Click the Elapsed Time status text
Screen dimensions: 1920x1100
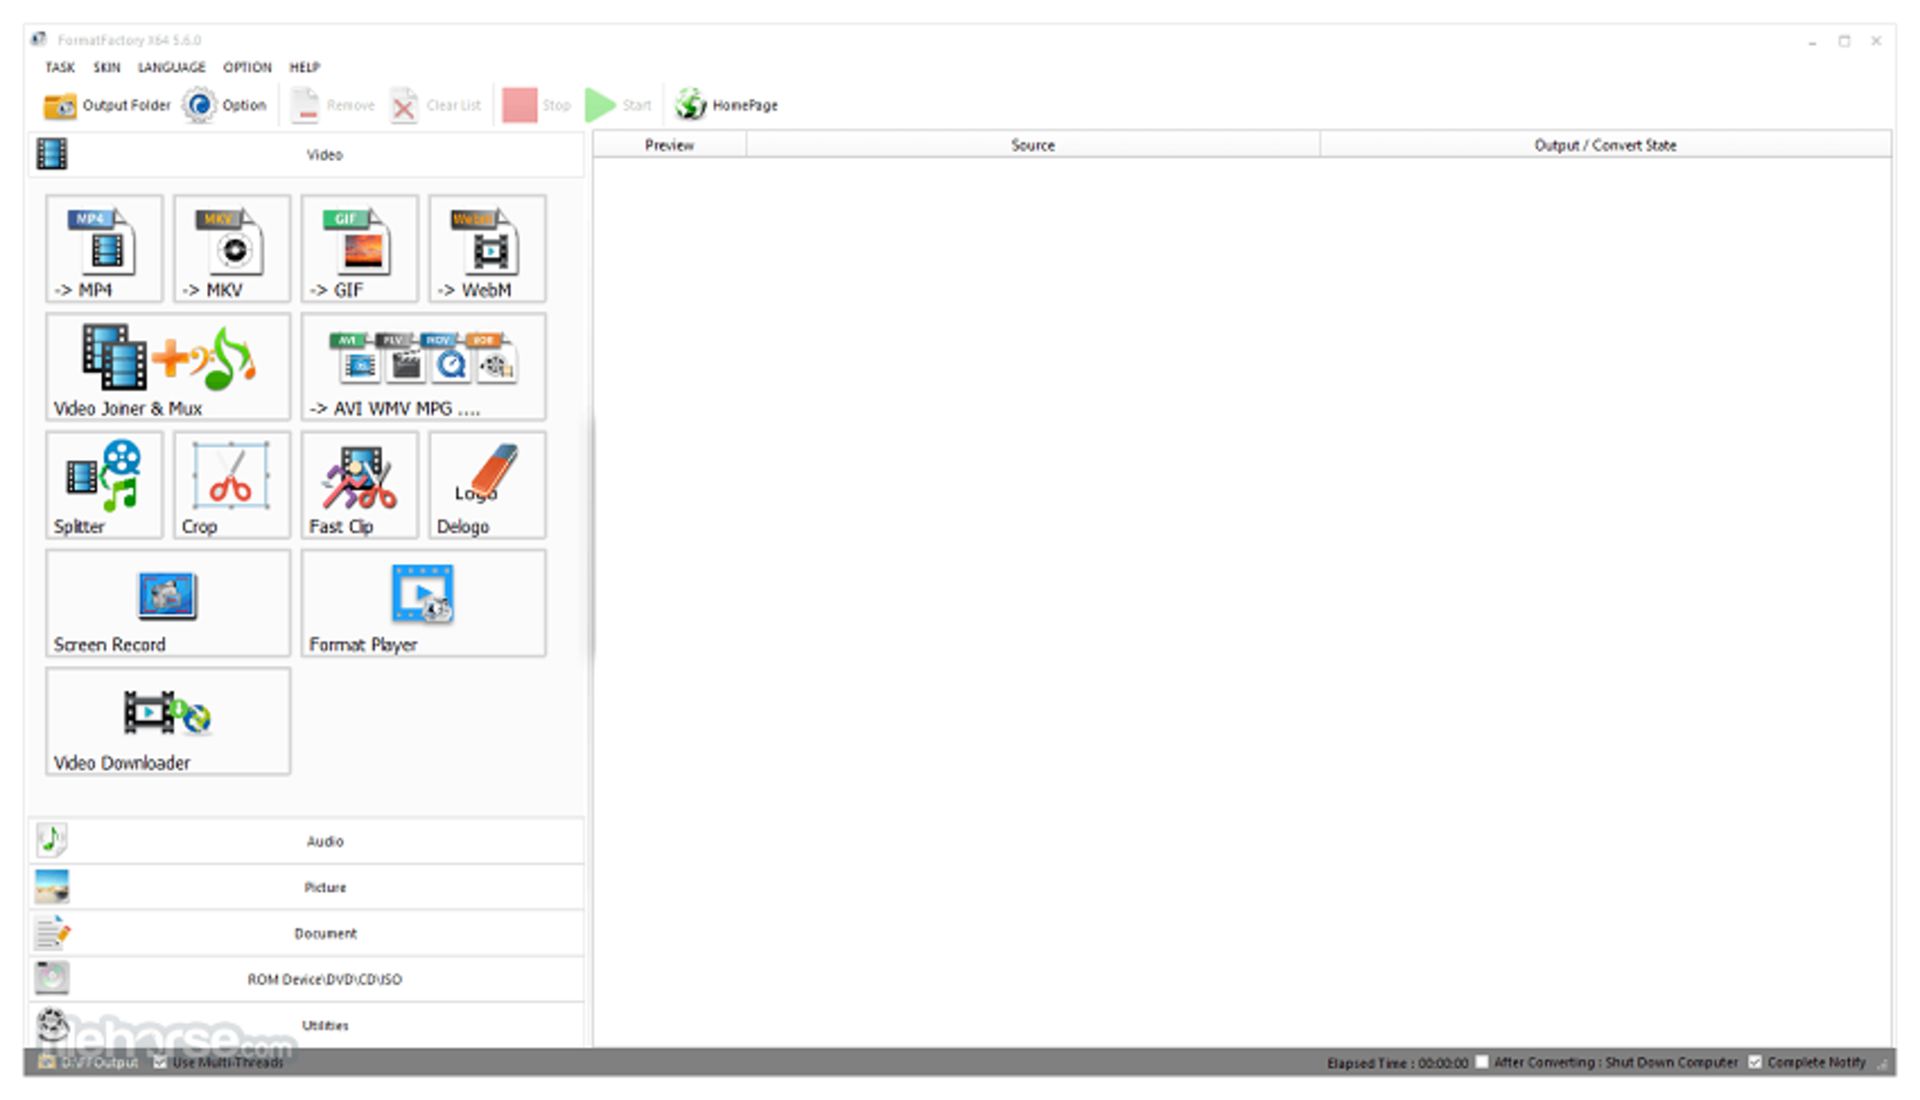coord(1397,1063)
